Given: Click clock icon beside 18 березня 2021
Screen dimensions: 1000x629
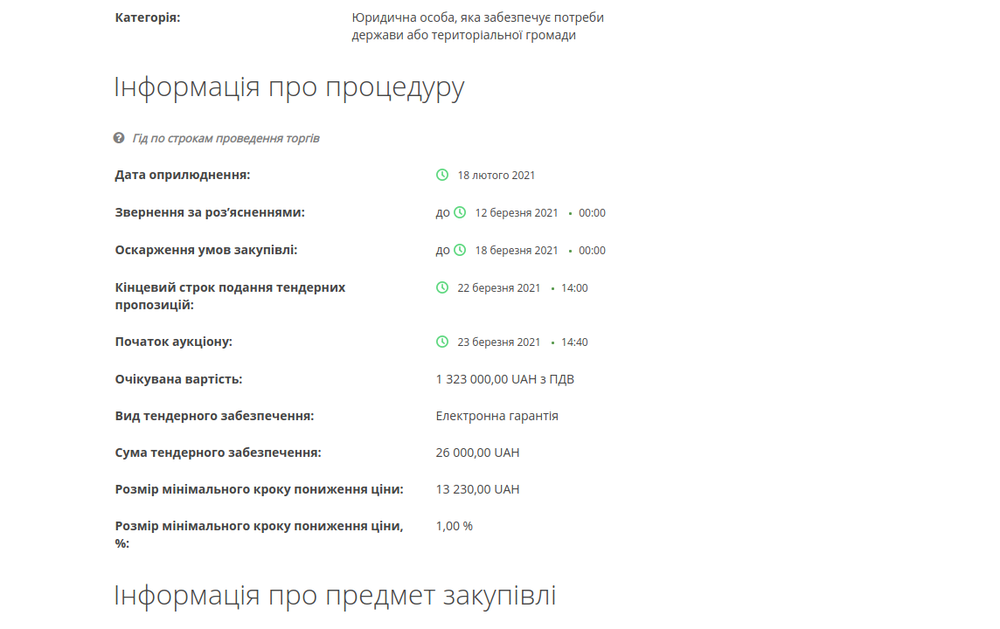Looking at the screenshot, I should pos(460,250).
